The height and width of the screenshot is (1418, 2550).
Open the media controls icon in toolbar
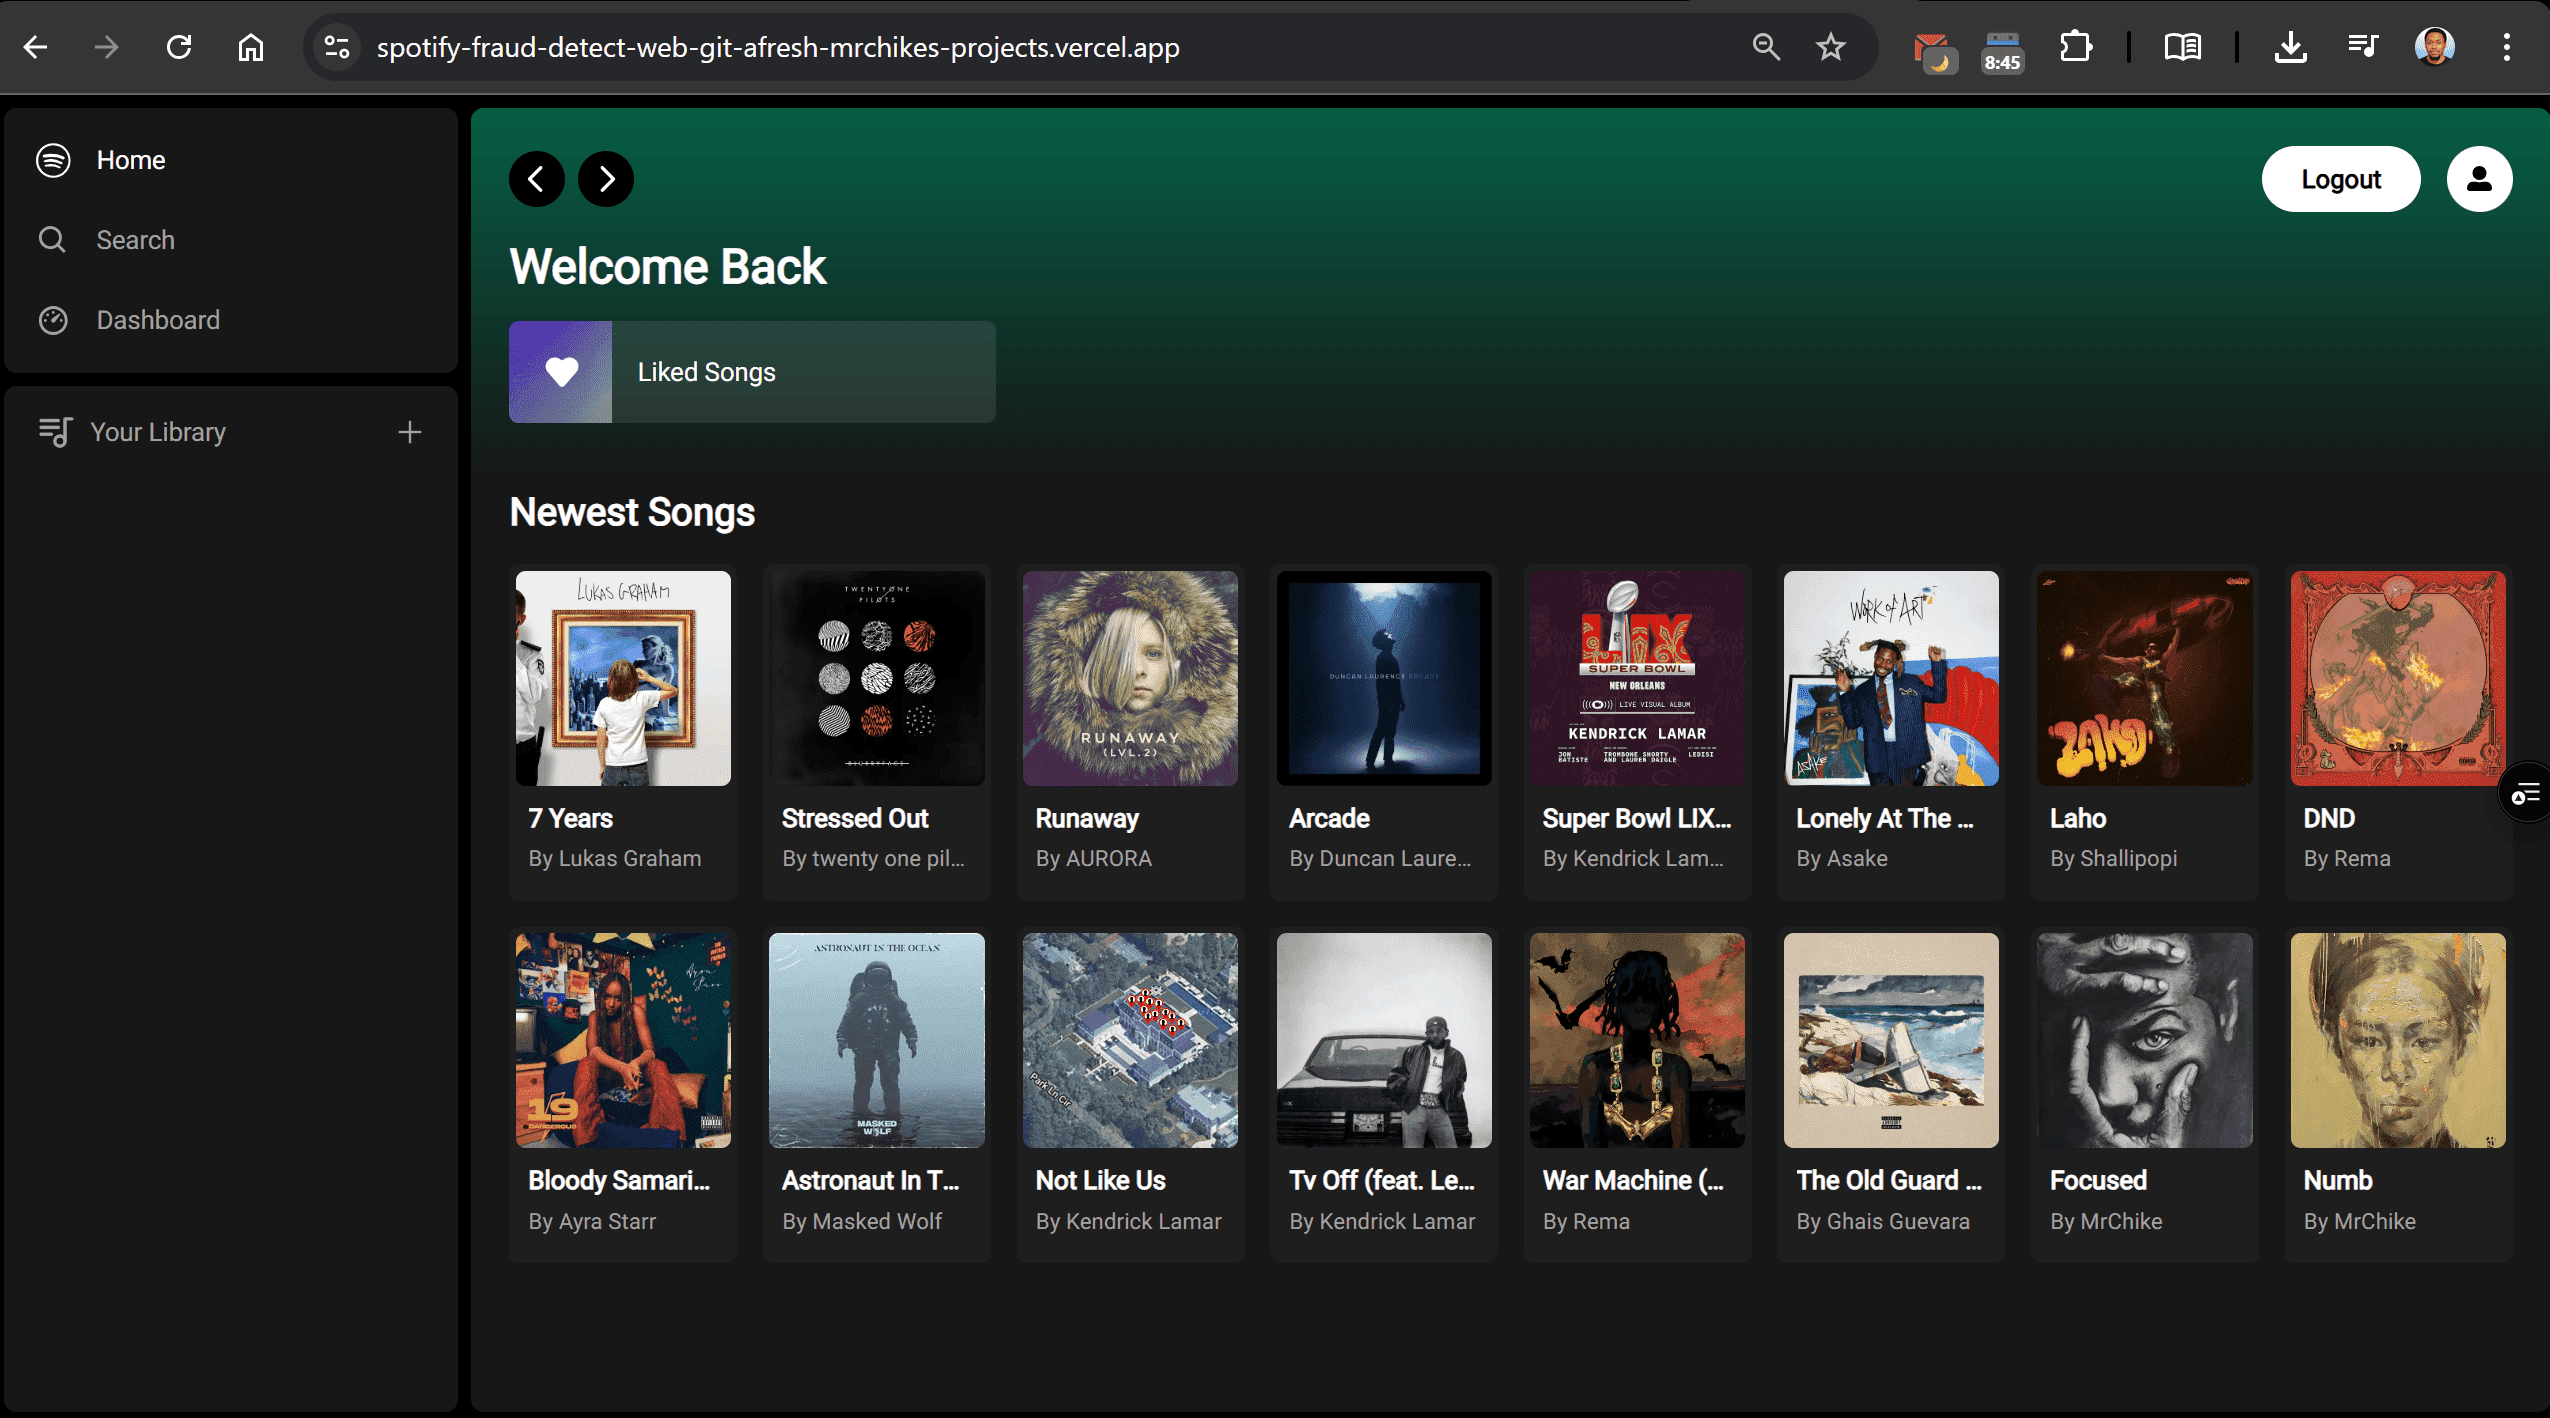pyautogui.click(x=2362, y=47)
